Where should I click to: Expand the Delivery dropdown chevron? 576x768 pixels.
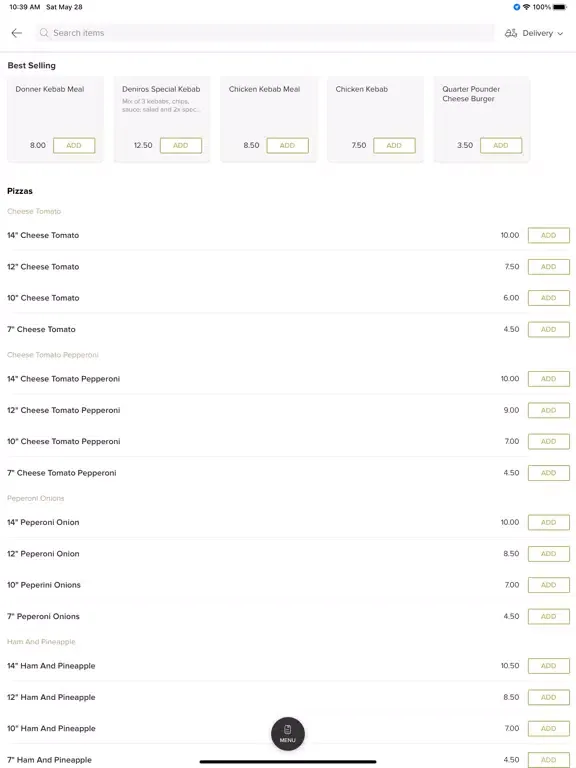(560, 34)
